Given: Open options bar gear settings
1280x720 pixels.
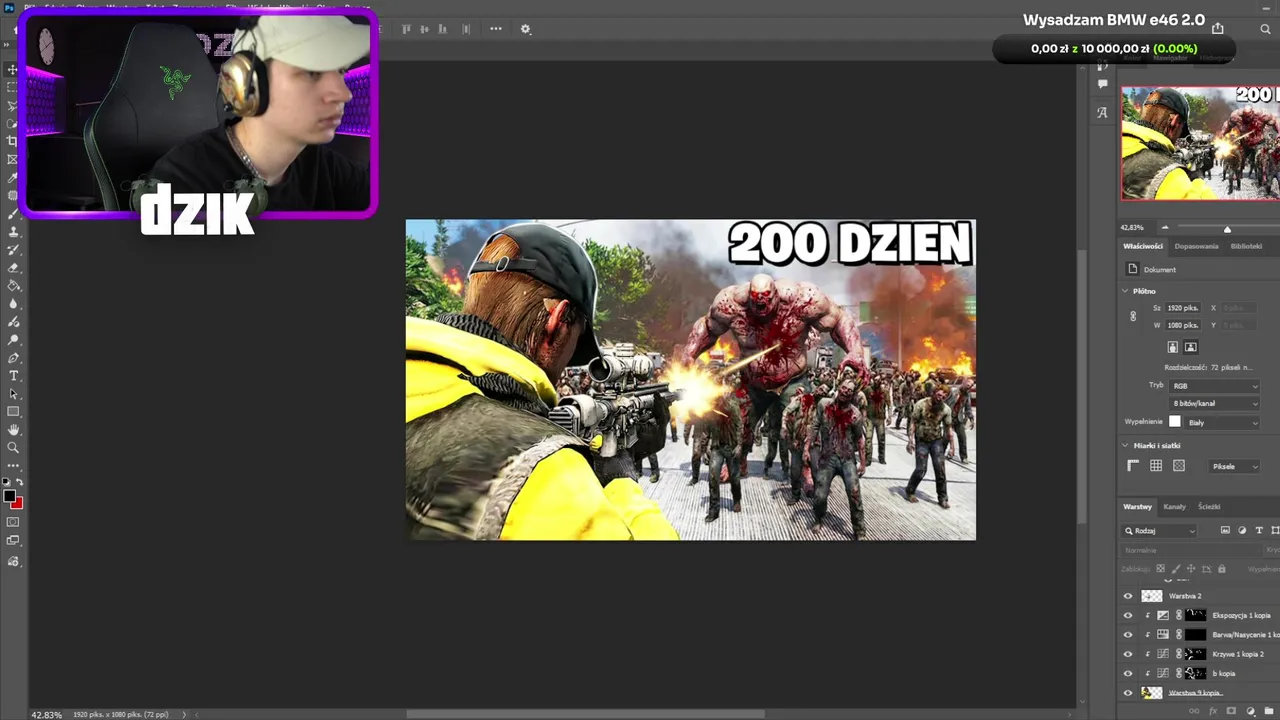Looking at the screenshot, I should tap(525, 29).
